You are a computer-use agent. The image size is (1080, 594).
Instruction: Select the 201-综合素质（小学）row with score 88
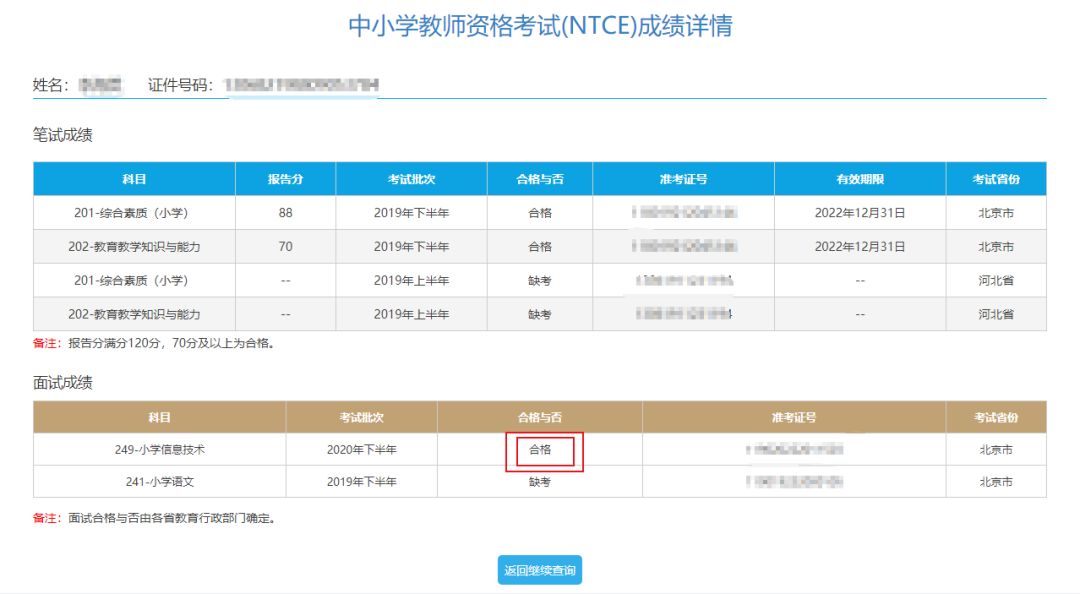133,212
